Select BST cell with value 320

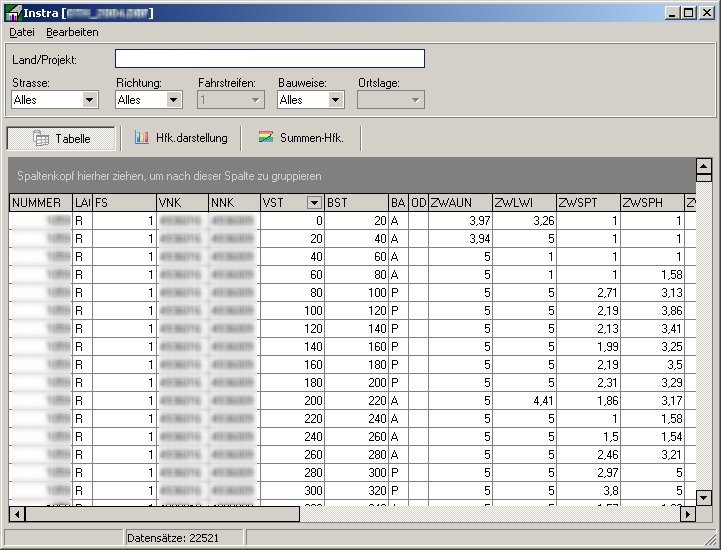click(357, 490)
